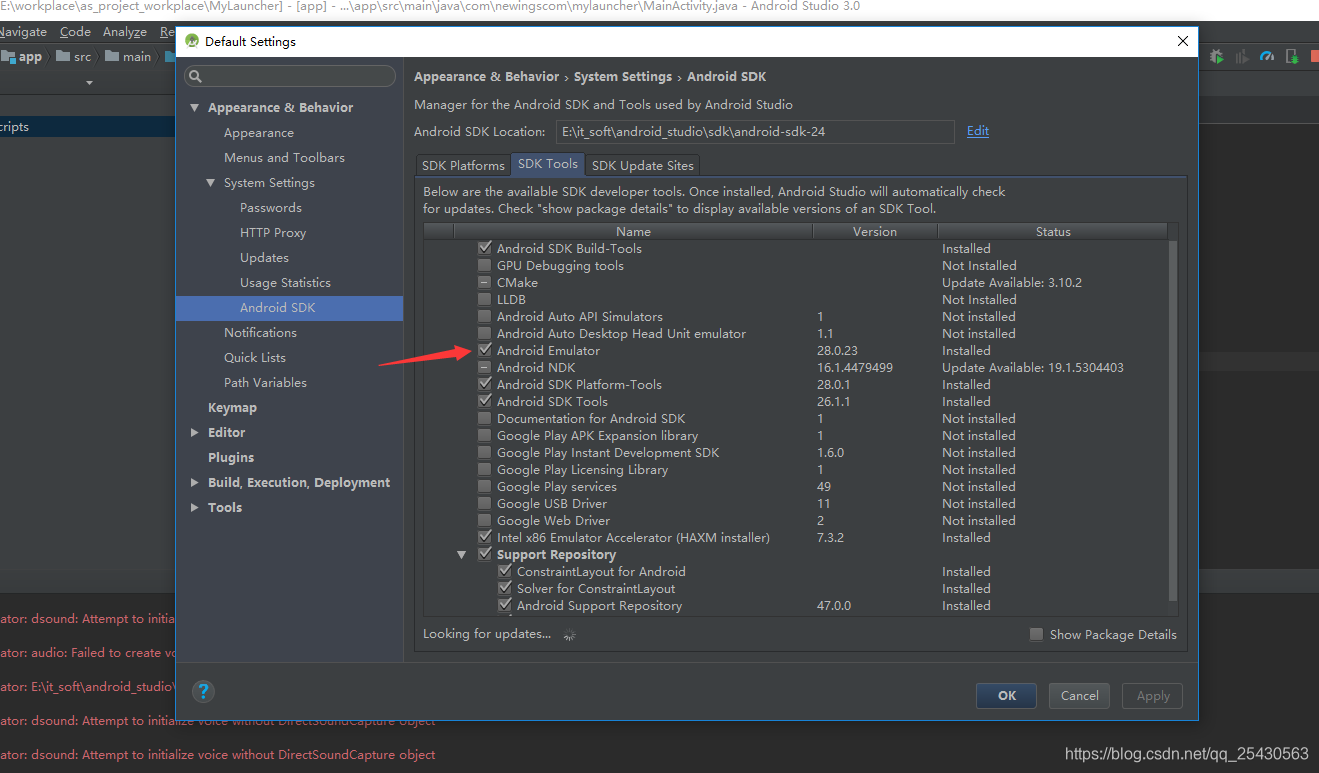This screenshot has height=773, width=1319.
Task: Click the Android Profiler gauge icon
Action: coord(1267,56)
